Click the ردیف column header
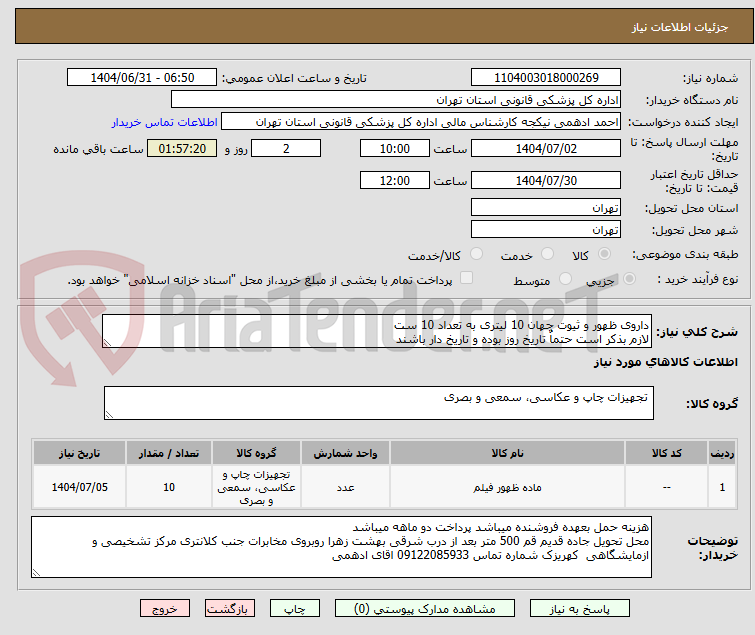Image resolution: width=755 pixels, height=635 pixels. coord(722,453)
